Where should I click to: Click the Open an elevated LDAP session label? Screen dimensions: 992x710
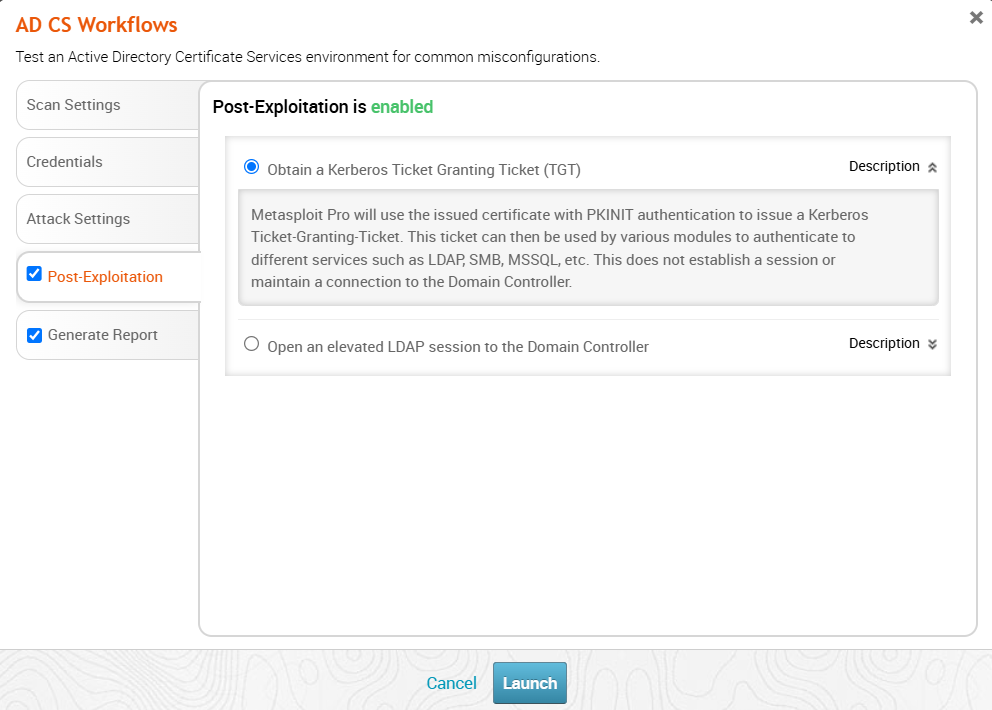pos(458,347)
